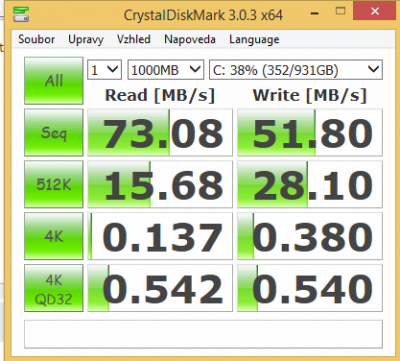Screen dimensions: 400x361
Task: Expand the C: drive selection dropdown
Action: (x=296, y=70)
